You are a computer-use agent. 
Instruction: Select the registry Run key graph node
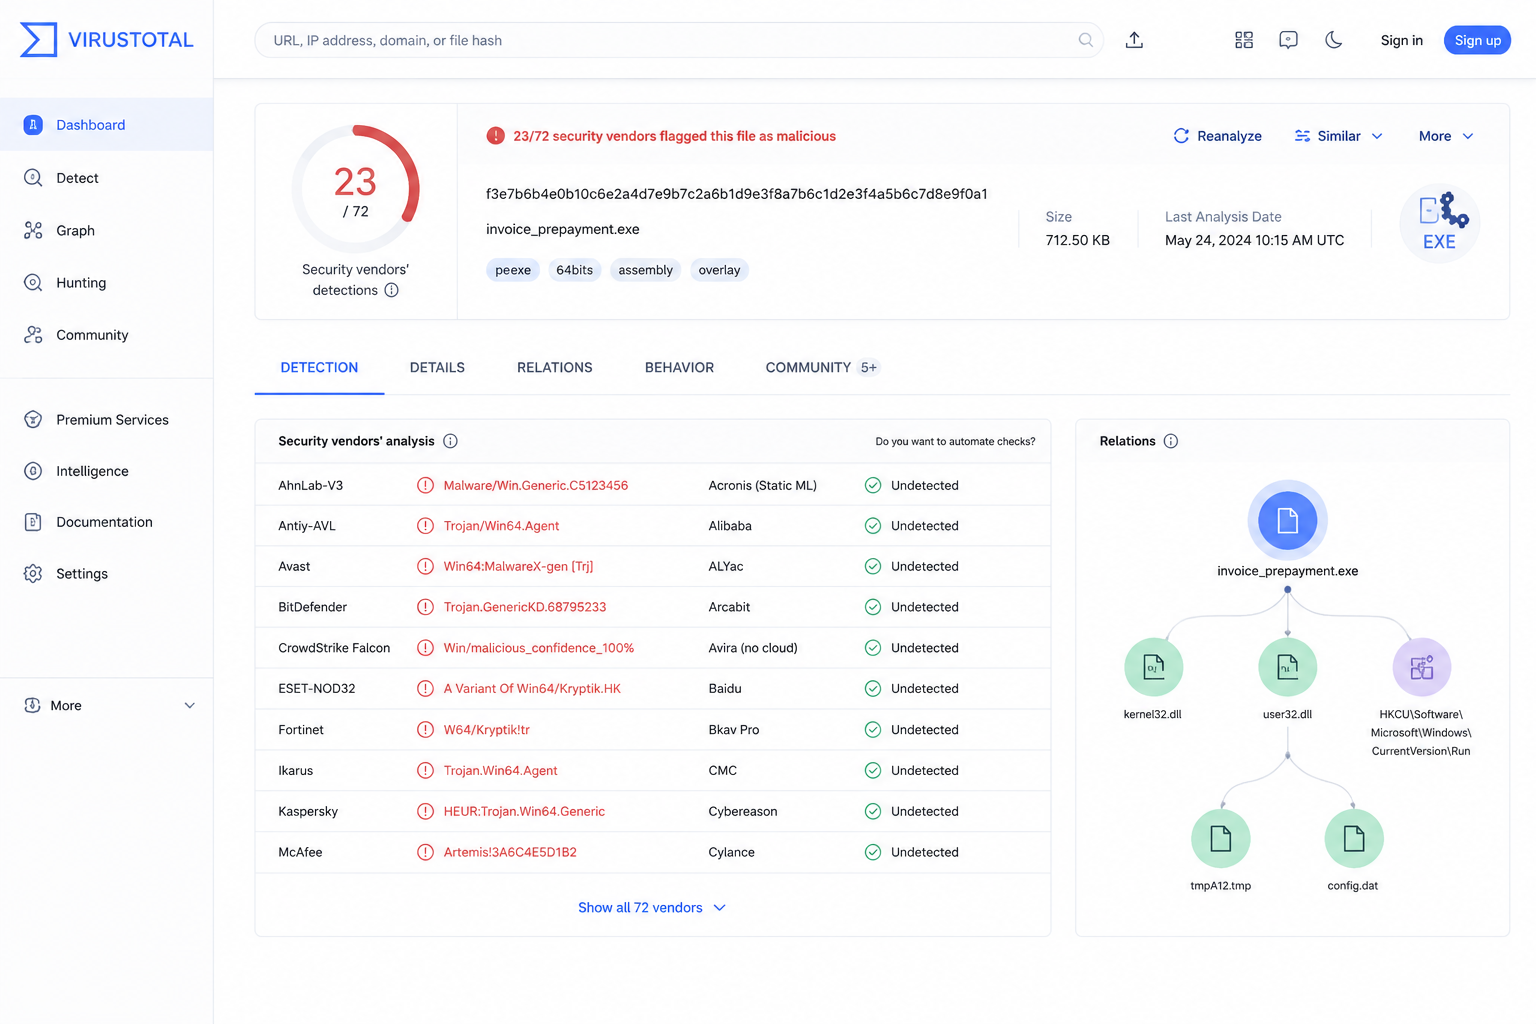1421,667
